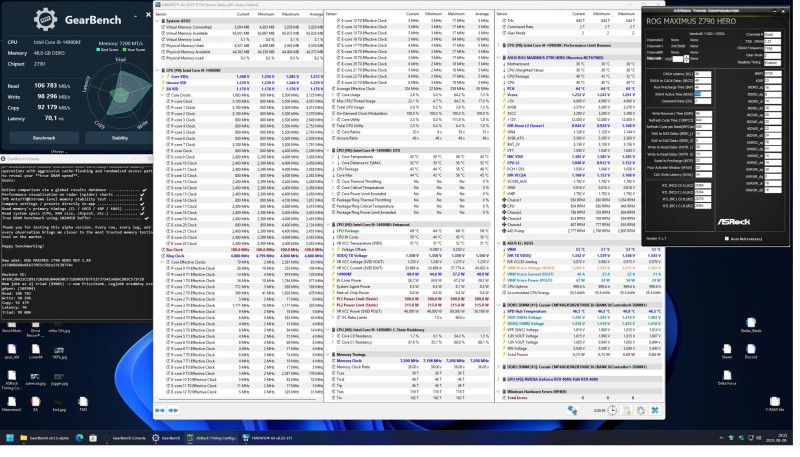This screenshot has height=457, width=800.
Task: Open GearBench folder in taskbar
Action: (x=44, y=438)
